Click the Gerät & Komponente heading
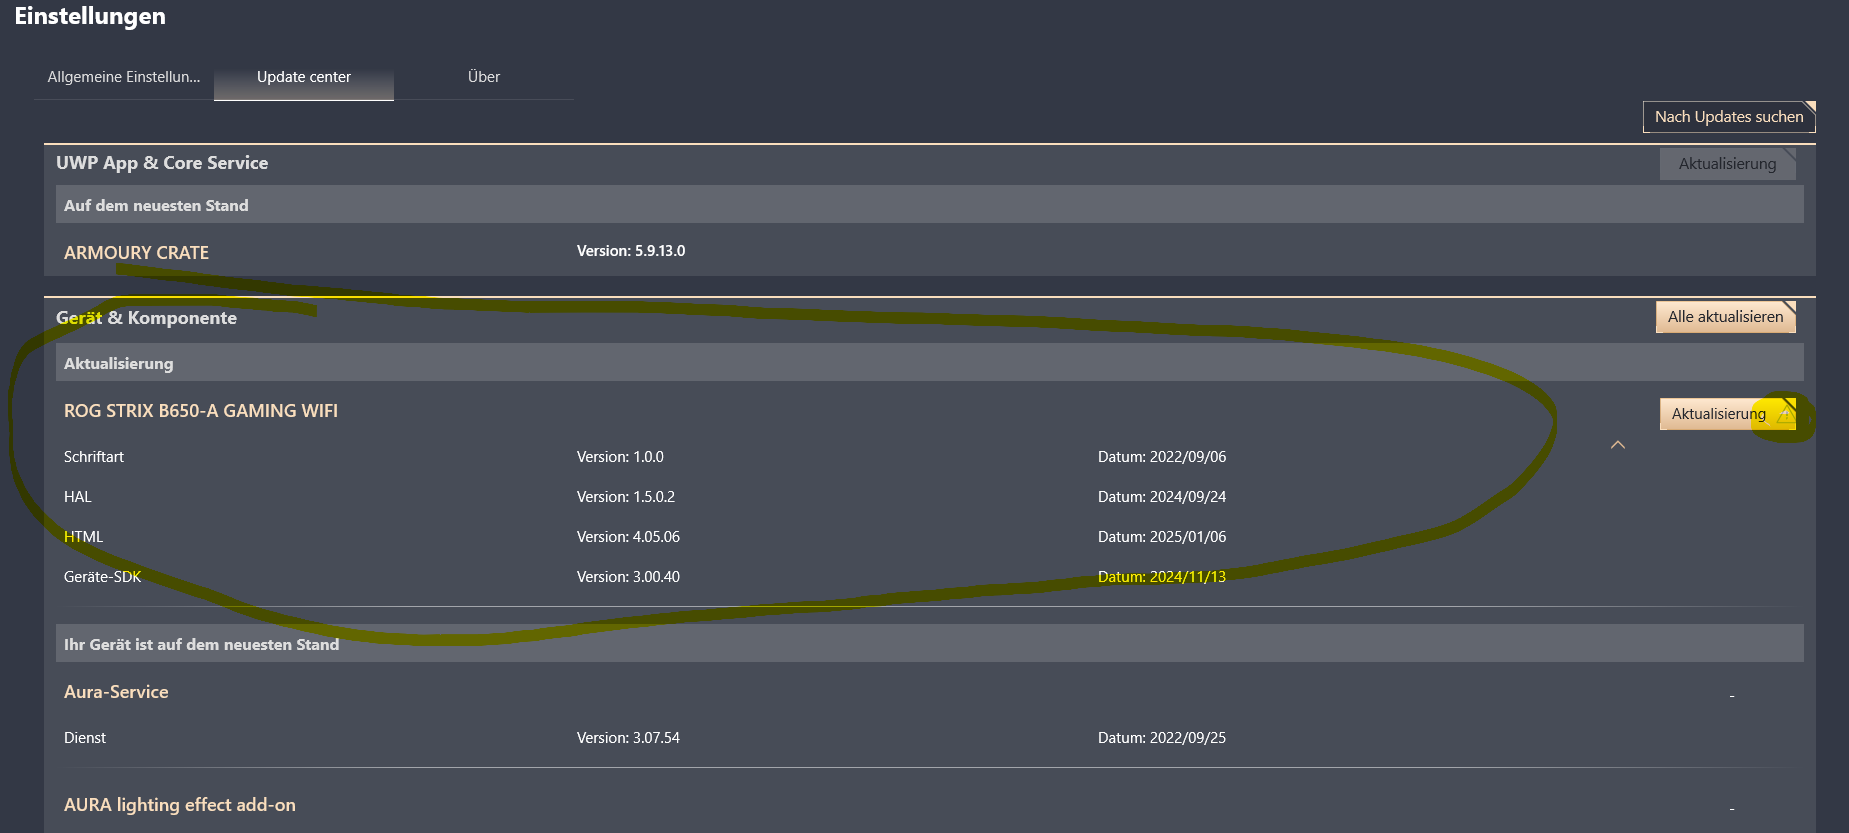Viewport: 1849px width, 833px height. point(146,318)
